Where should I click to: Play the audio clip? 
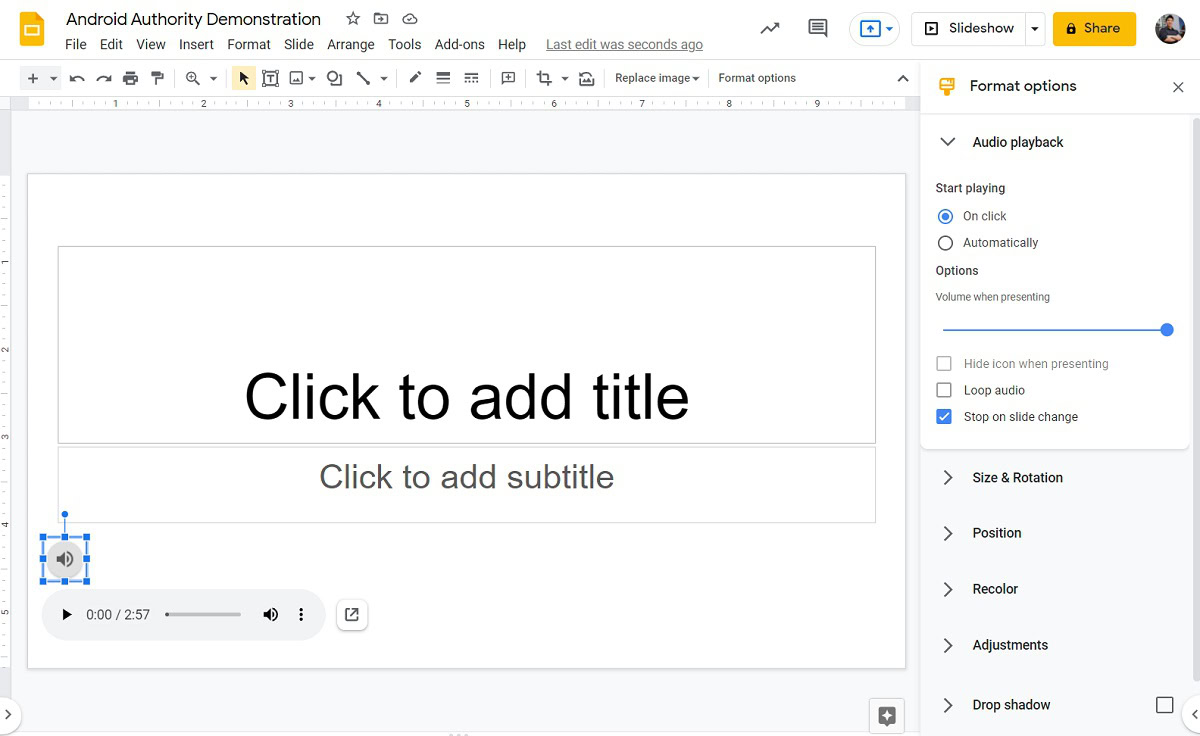67,615
